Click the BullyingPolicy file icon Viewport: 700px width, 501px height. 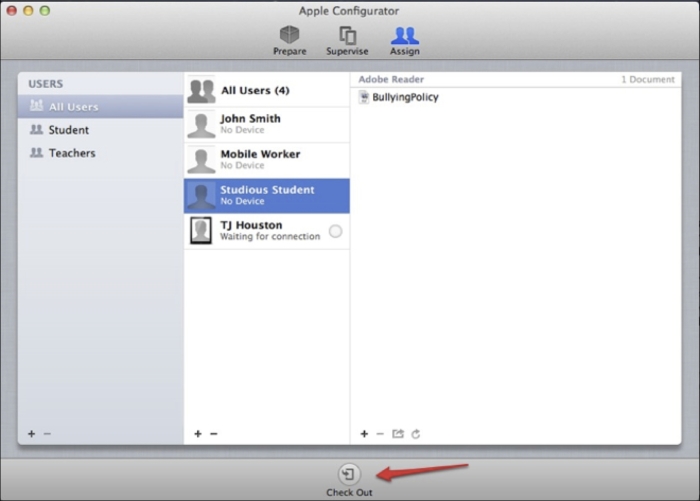point(364,97)
